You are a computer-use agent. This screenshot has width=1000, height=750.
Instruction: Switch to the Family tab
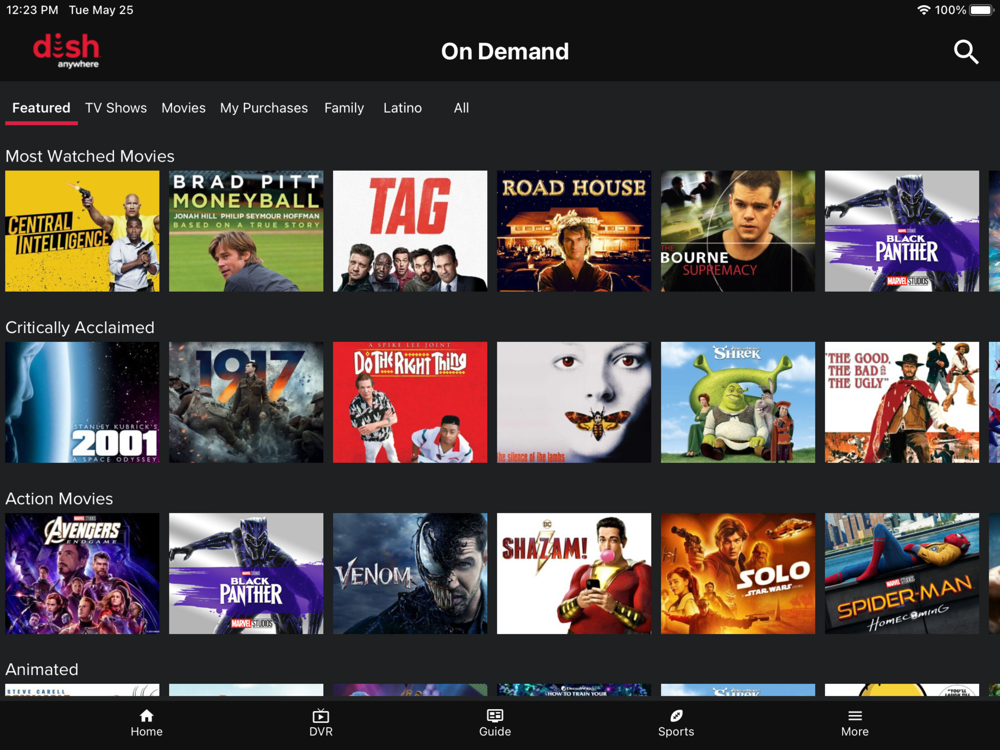(x=344, y=108)
